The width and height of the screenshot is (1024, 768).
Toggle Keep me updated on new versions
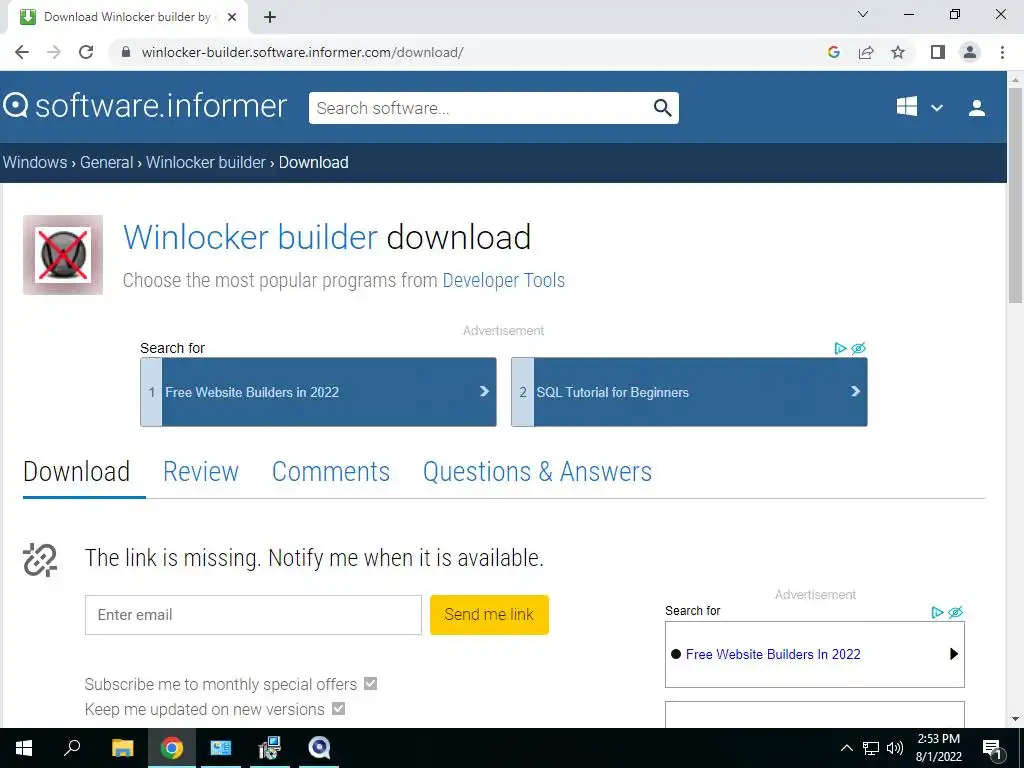(338, 709)
